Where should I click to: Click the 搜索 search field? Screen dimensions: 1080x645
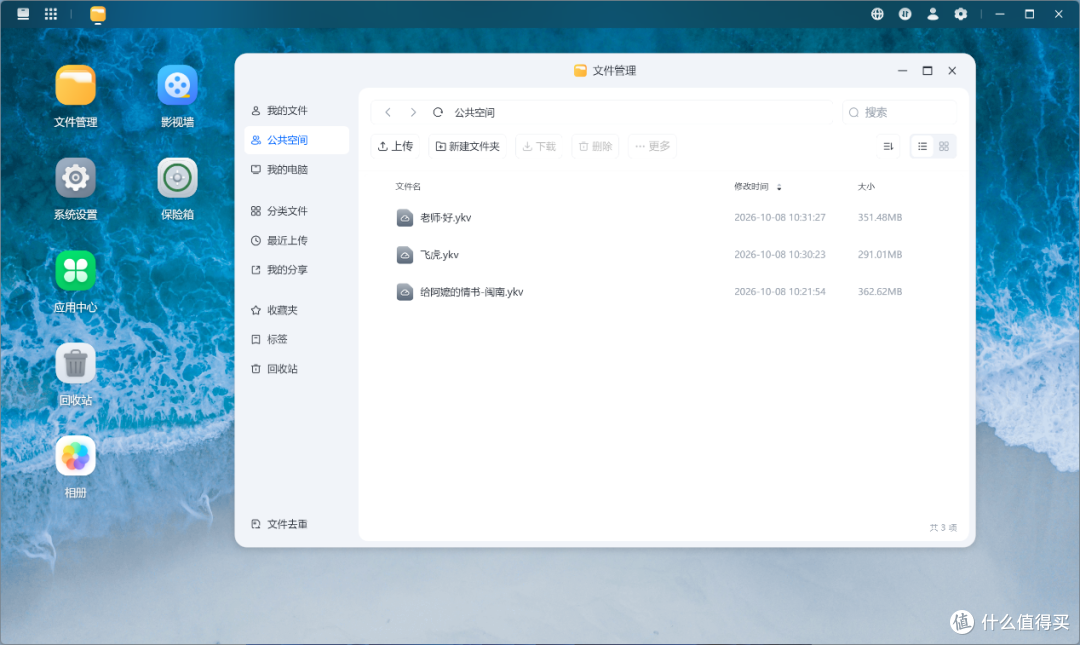point(900,112)
